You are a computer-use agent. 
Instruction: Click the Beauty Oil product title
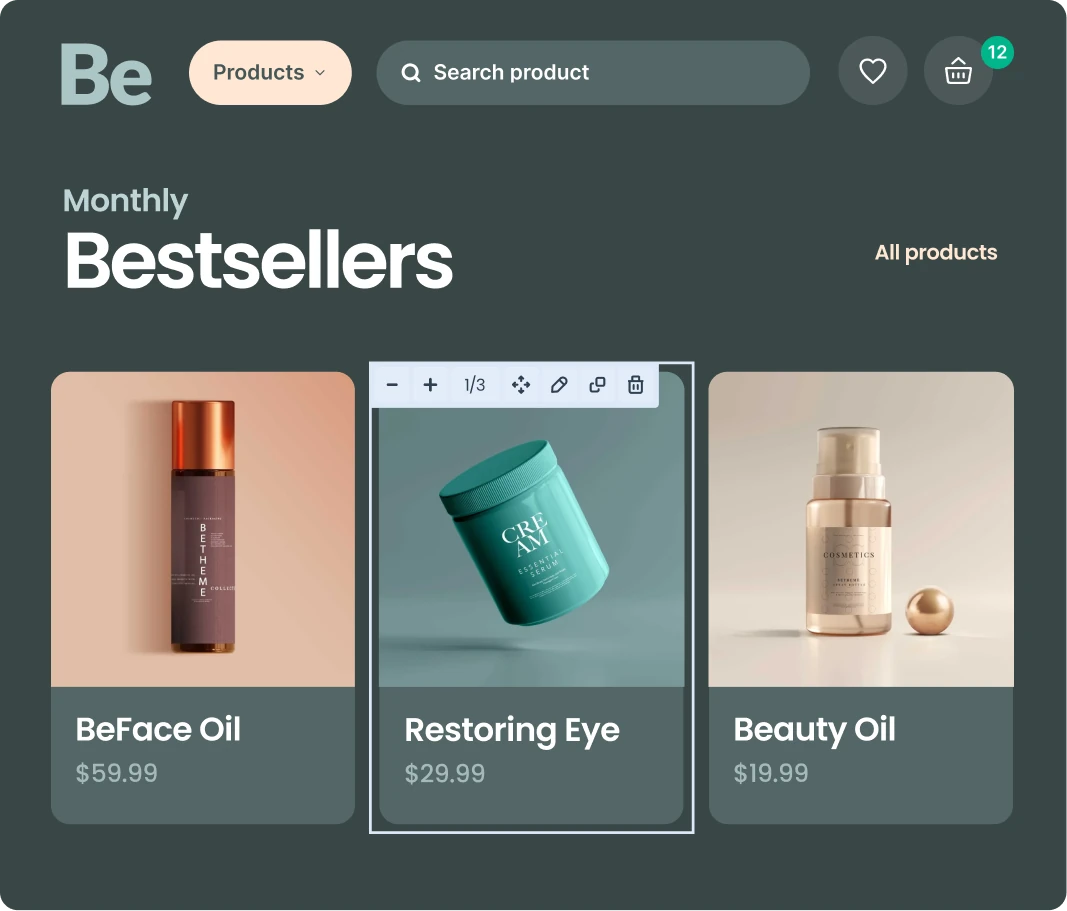[814, 730]
